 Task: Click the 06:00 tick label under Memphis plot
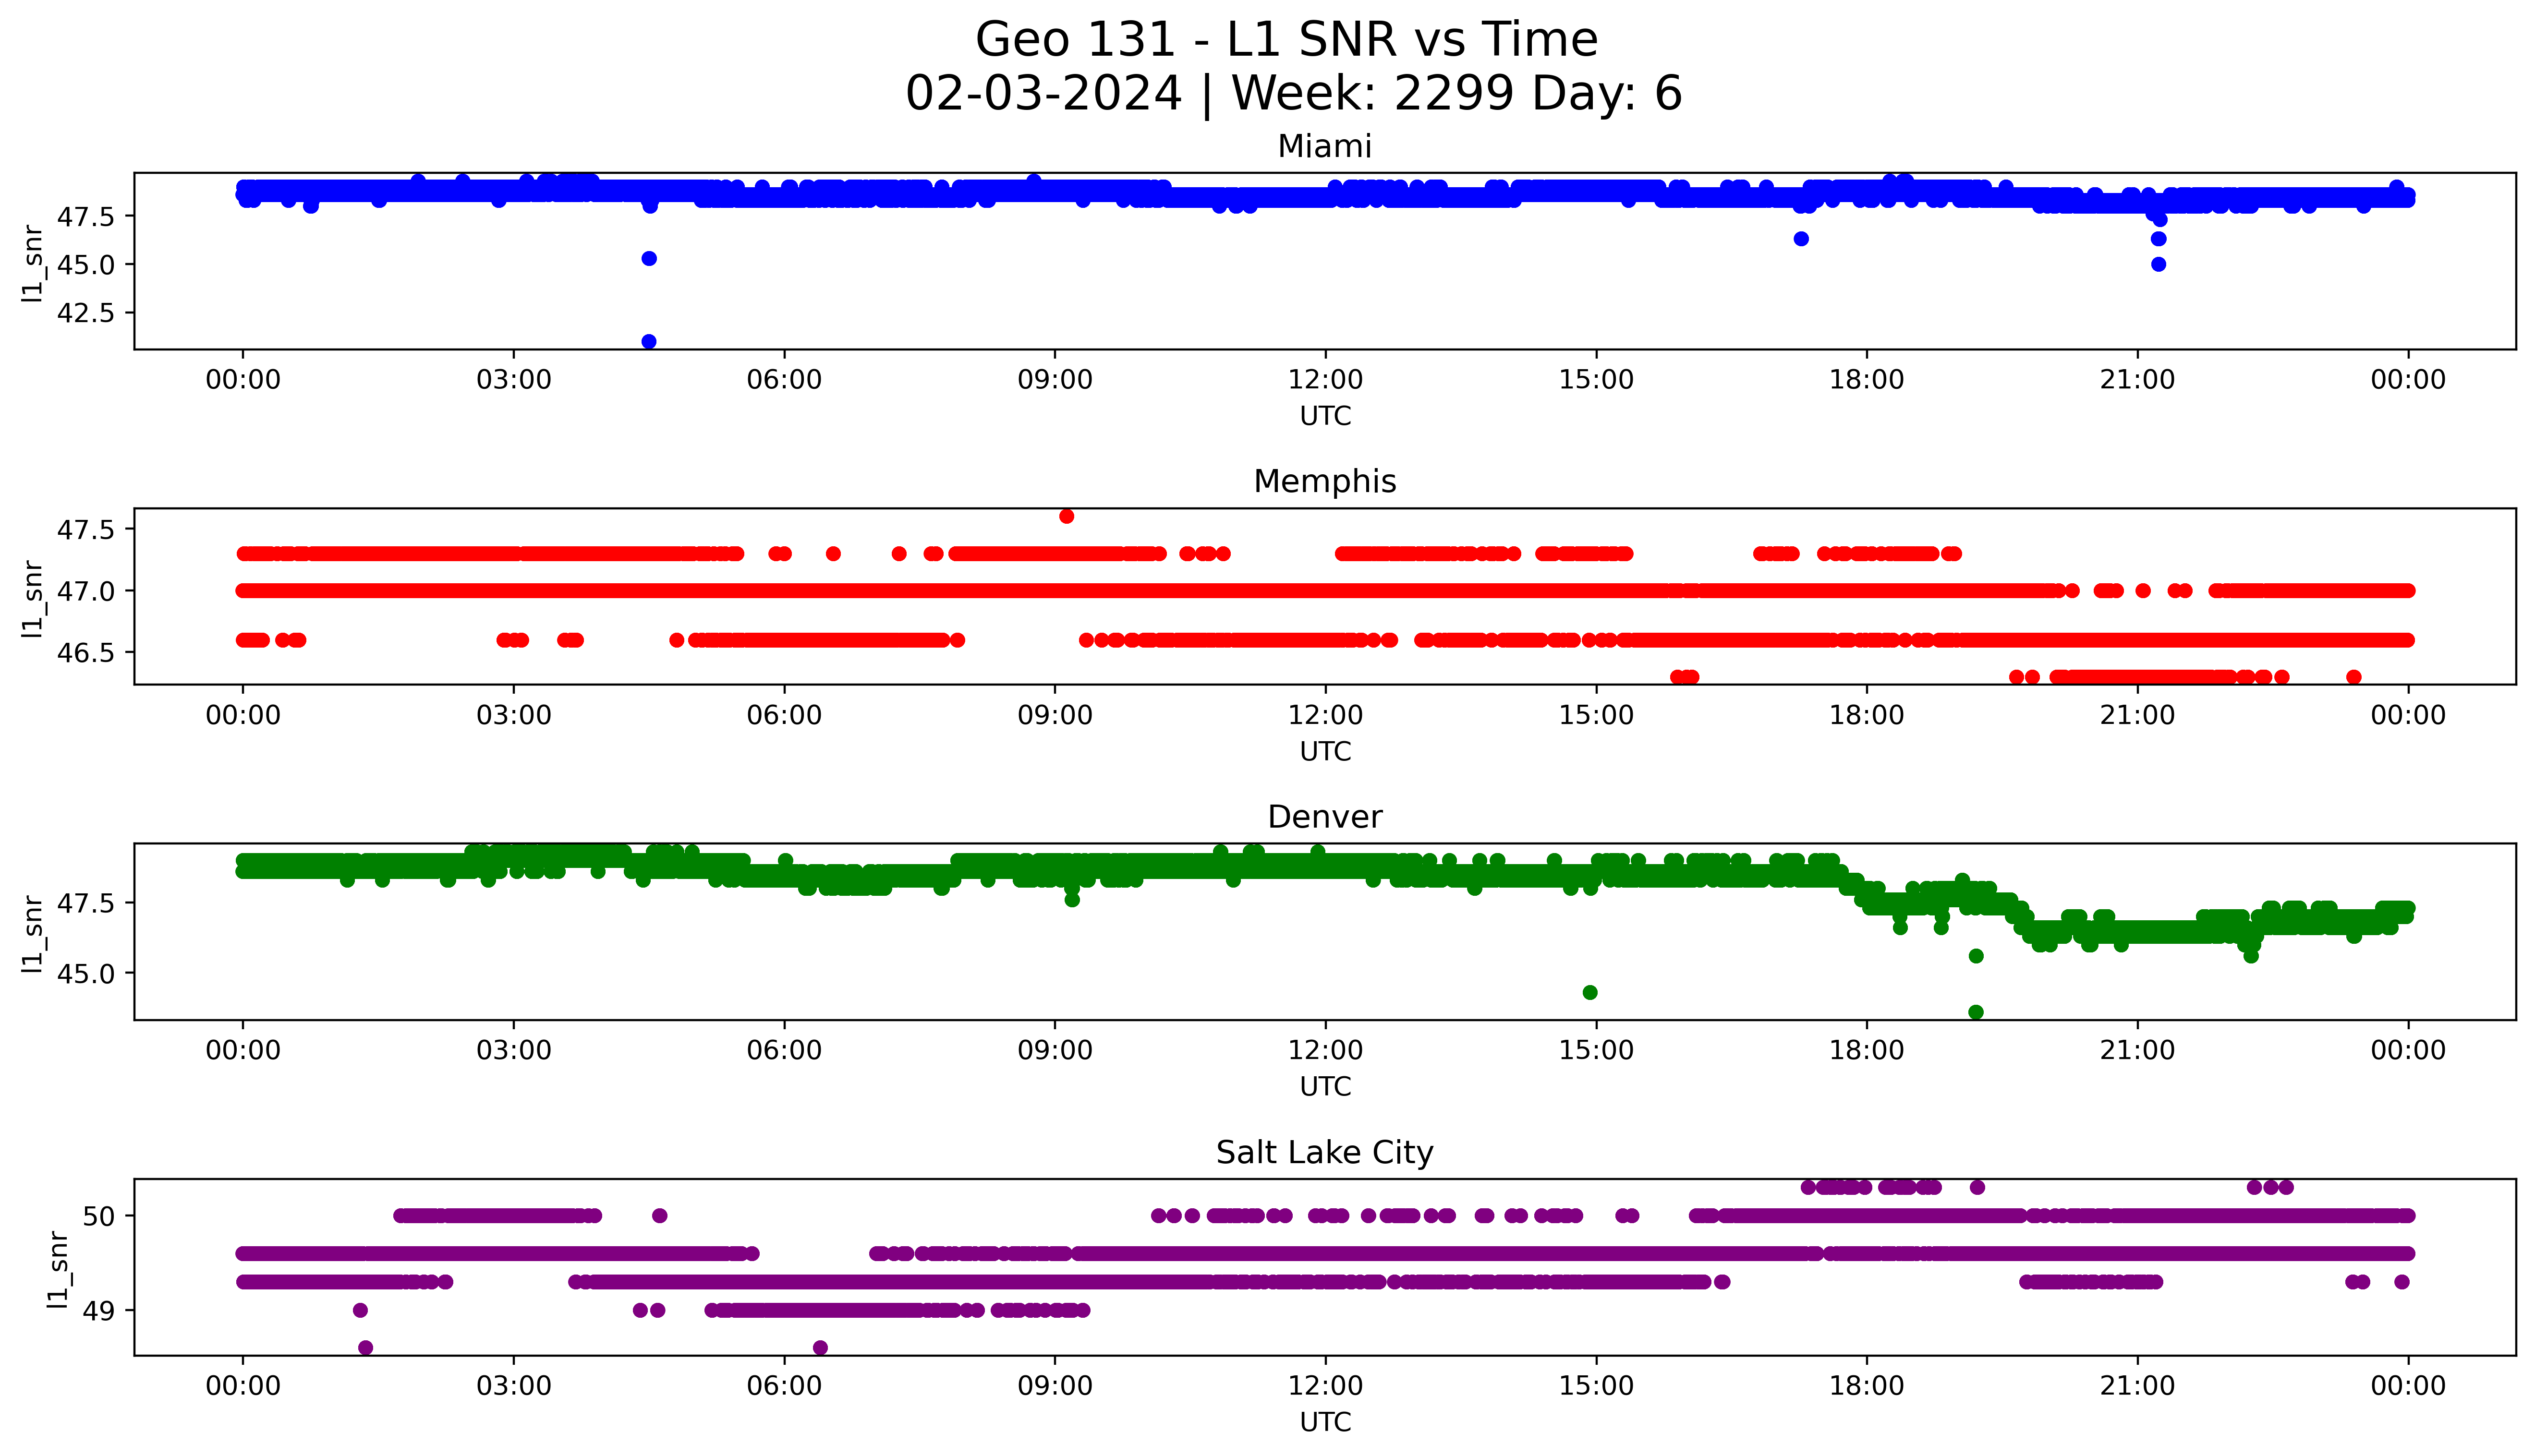(x=783, y=715)
